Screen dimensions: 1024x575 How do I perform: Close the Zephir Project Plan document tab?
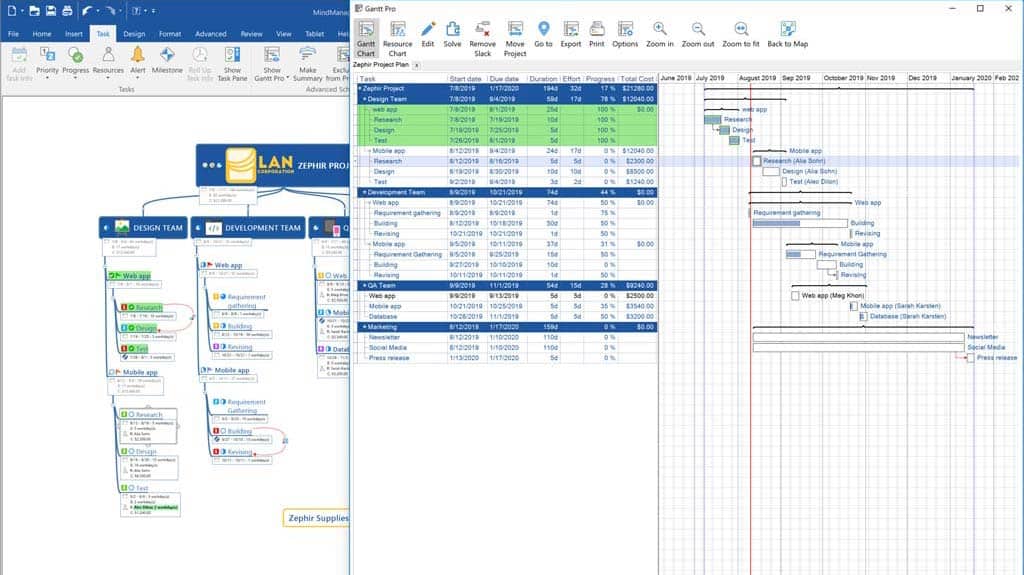point(417,65)
